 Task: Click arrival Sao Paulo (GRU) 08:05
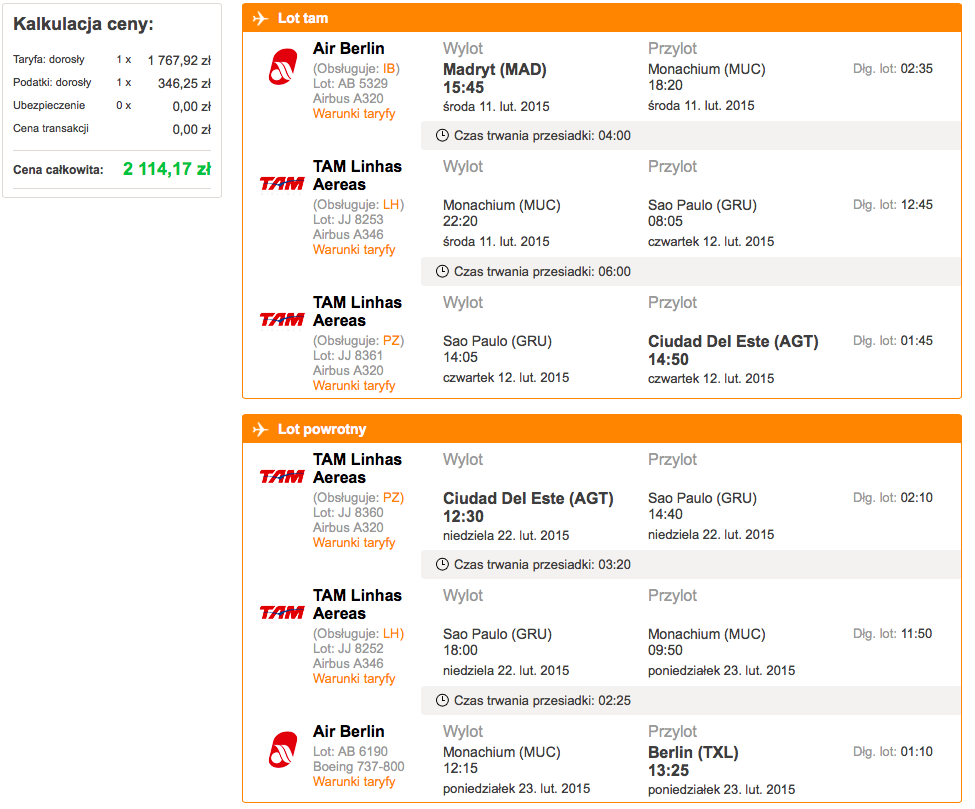coord(703,213)
